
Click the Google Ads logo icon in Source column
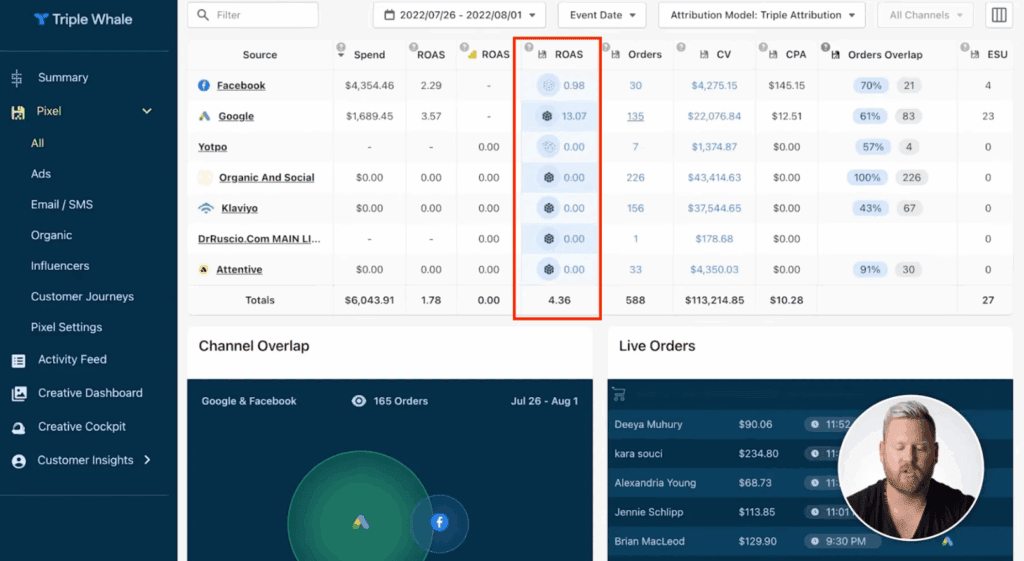[x=204, y=116]
